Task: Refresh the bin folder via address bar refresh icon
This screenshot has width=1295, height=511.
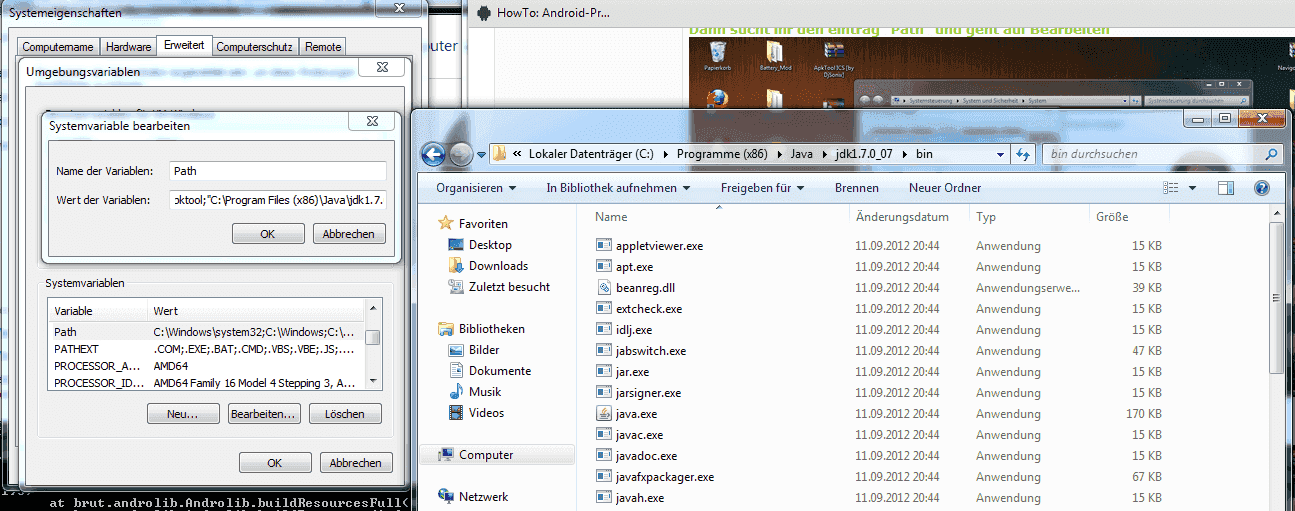Action: click(1023, 154)
